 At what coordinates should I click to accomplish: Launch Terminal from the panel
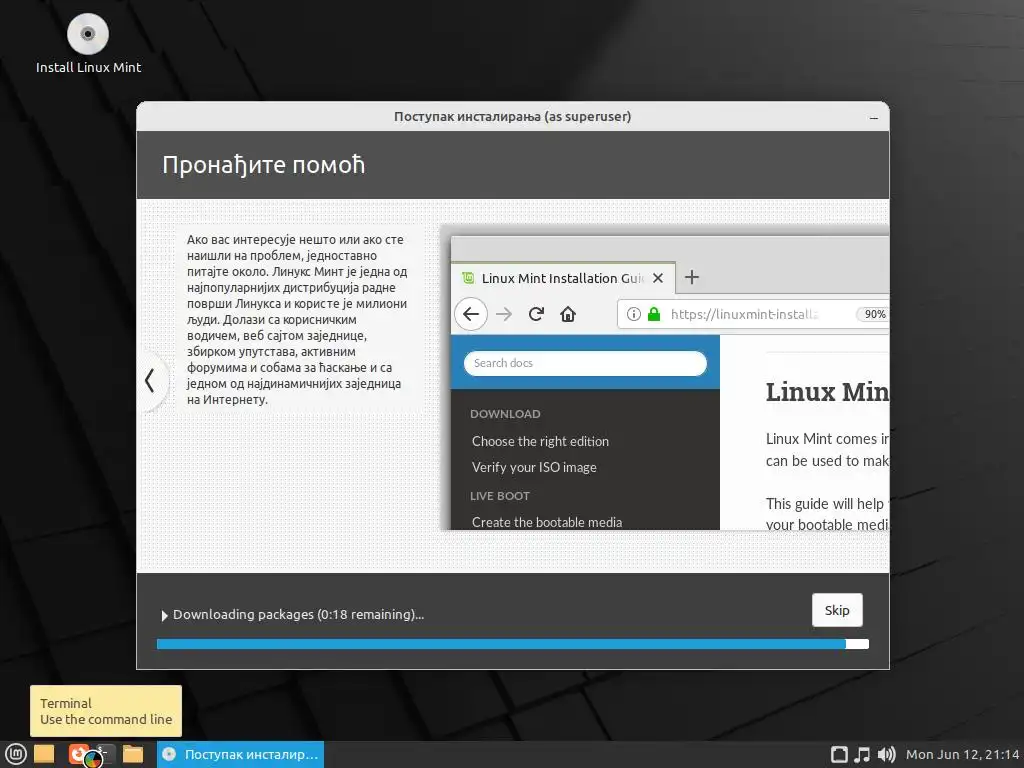tap(104, 754)
